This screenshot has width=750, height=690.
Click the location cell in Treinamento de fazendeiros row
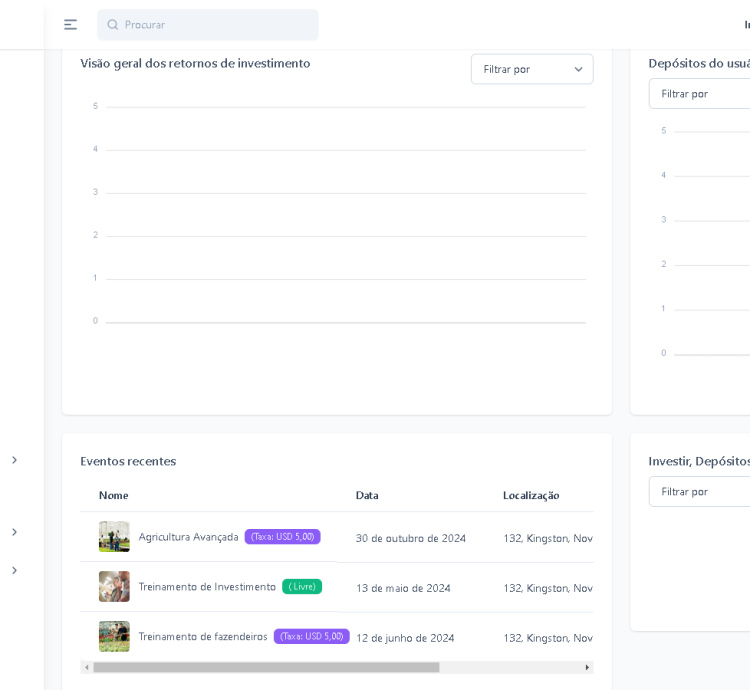tap(548, 638)
